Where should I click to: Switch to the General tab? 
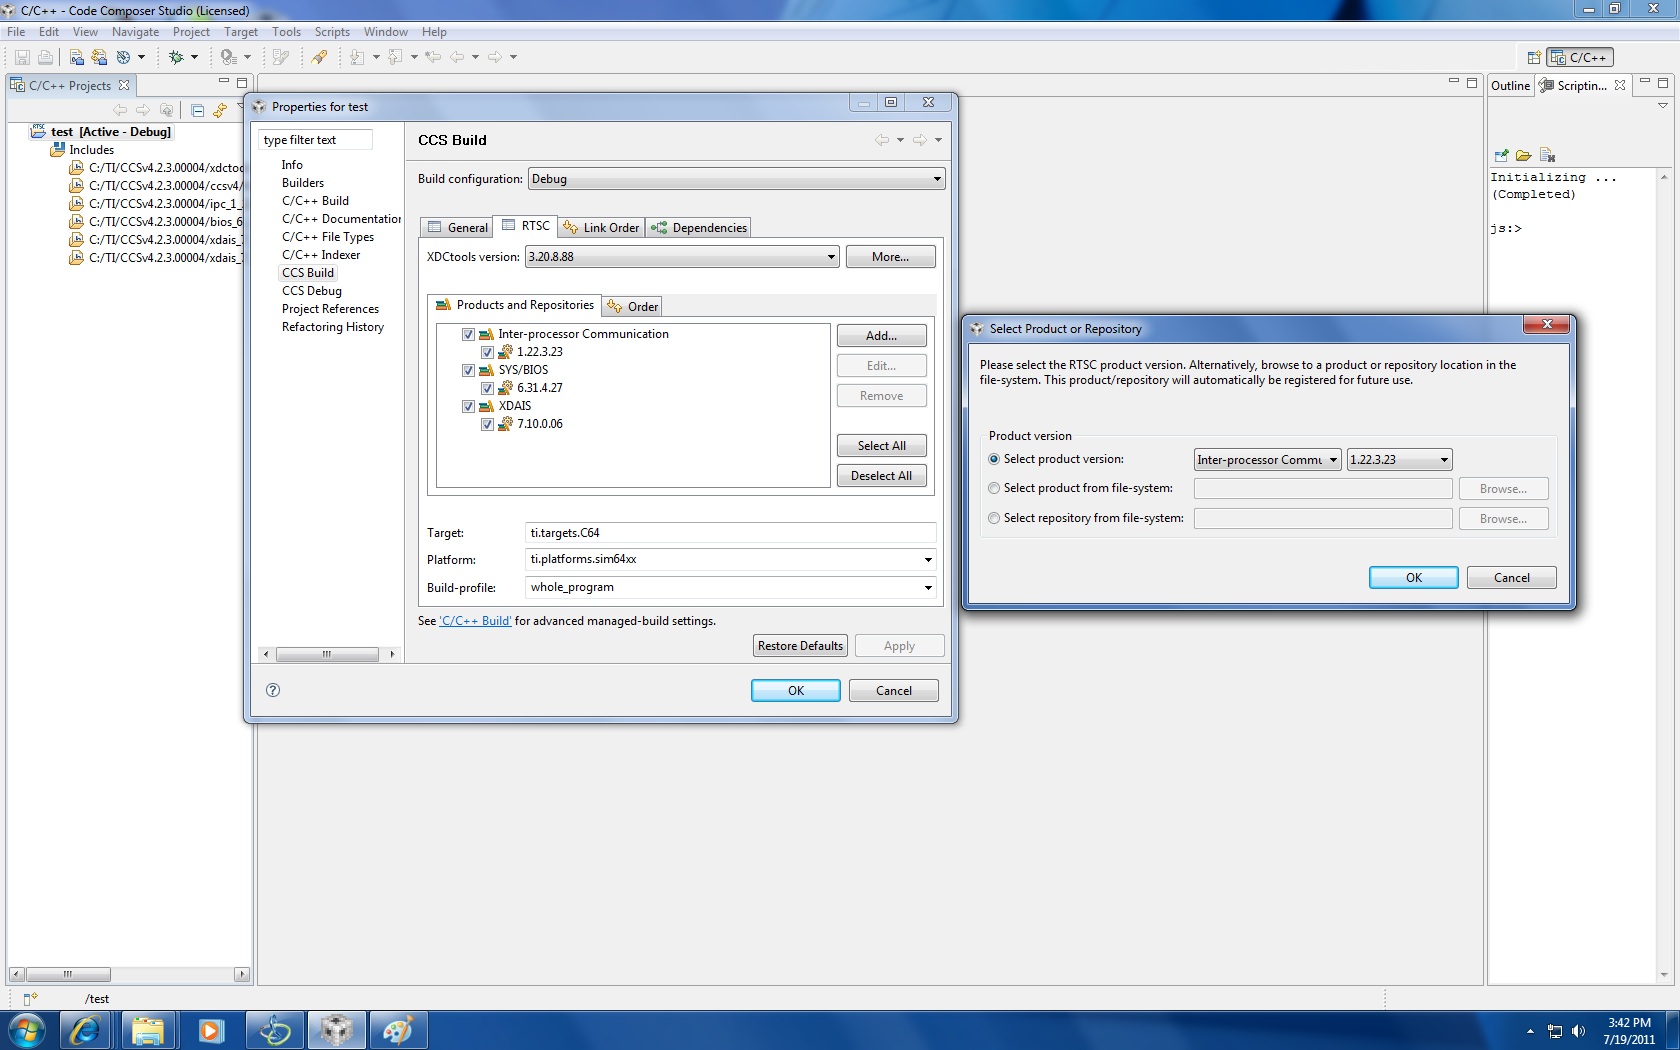point(458,228)
